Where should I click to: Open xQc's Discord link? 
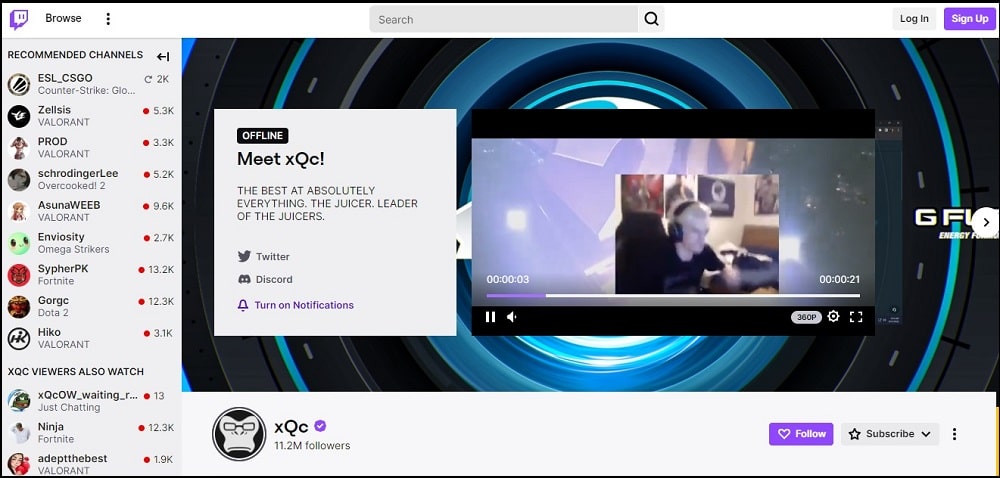click(265, 279)
